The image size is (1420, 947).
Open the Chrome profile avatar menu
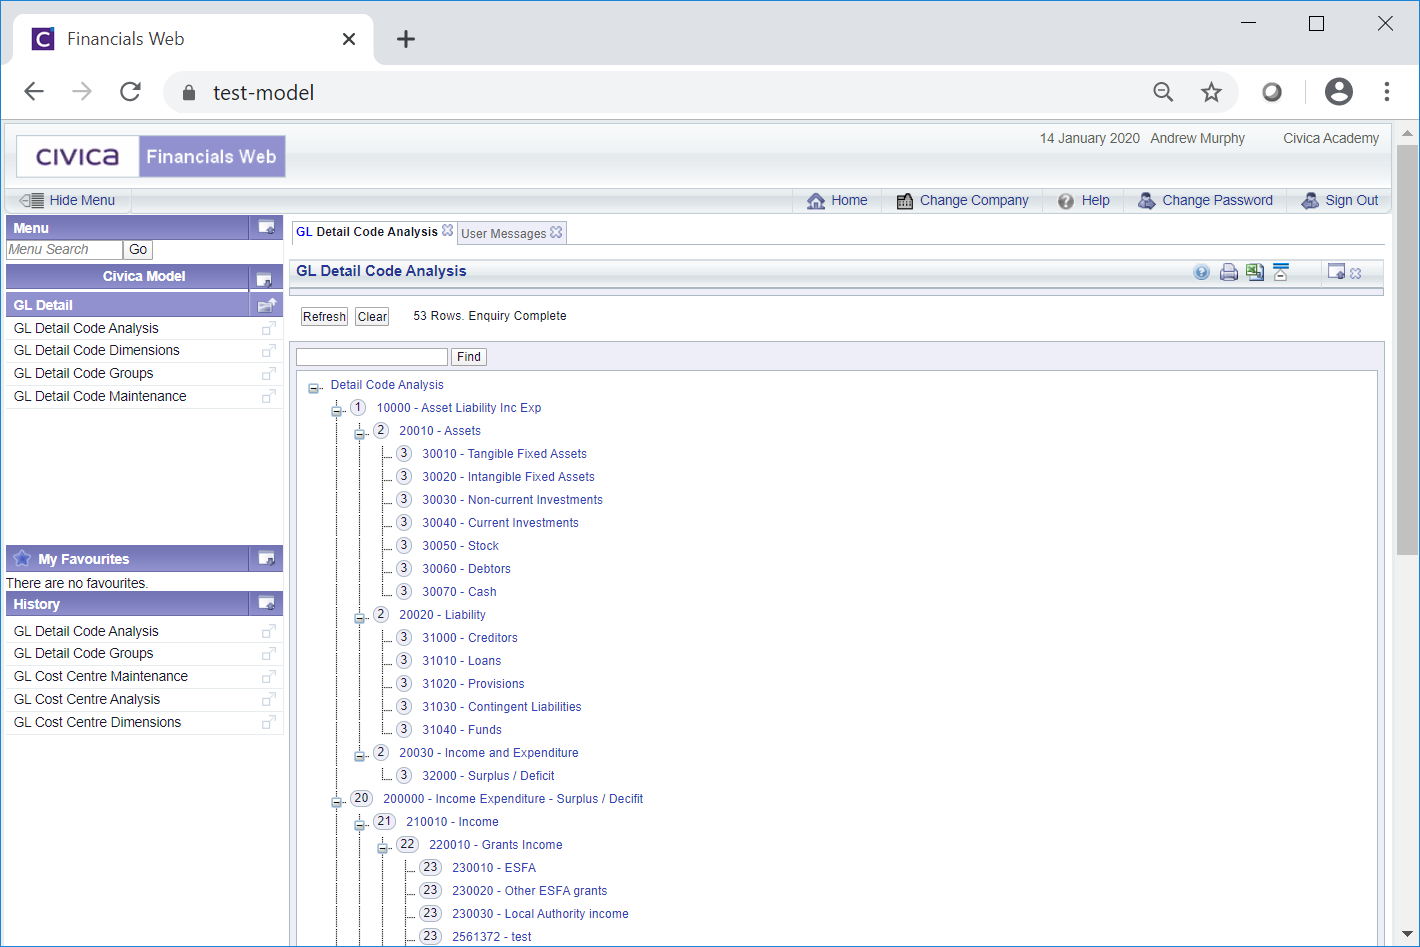tap(1338, 92)
